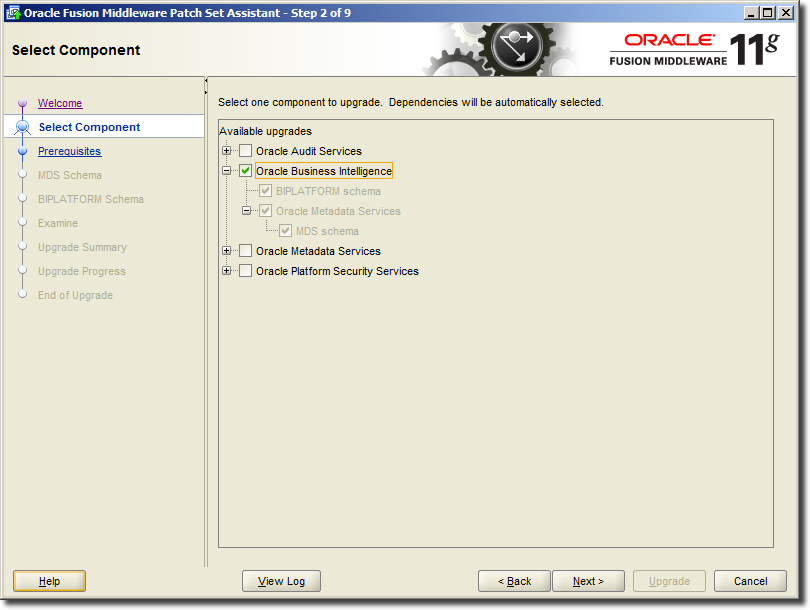Collapse the Oracle Business Intelligence node
Image resolution: width=810 pixels, height=610 pixels.
(226, 171)
